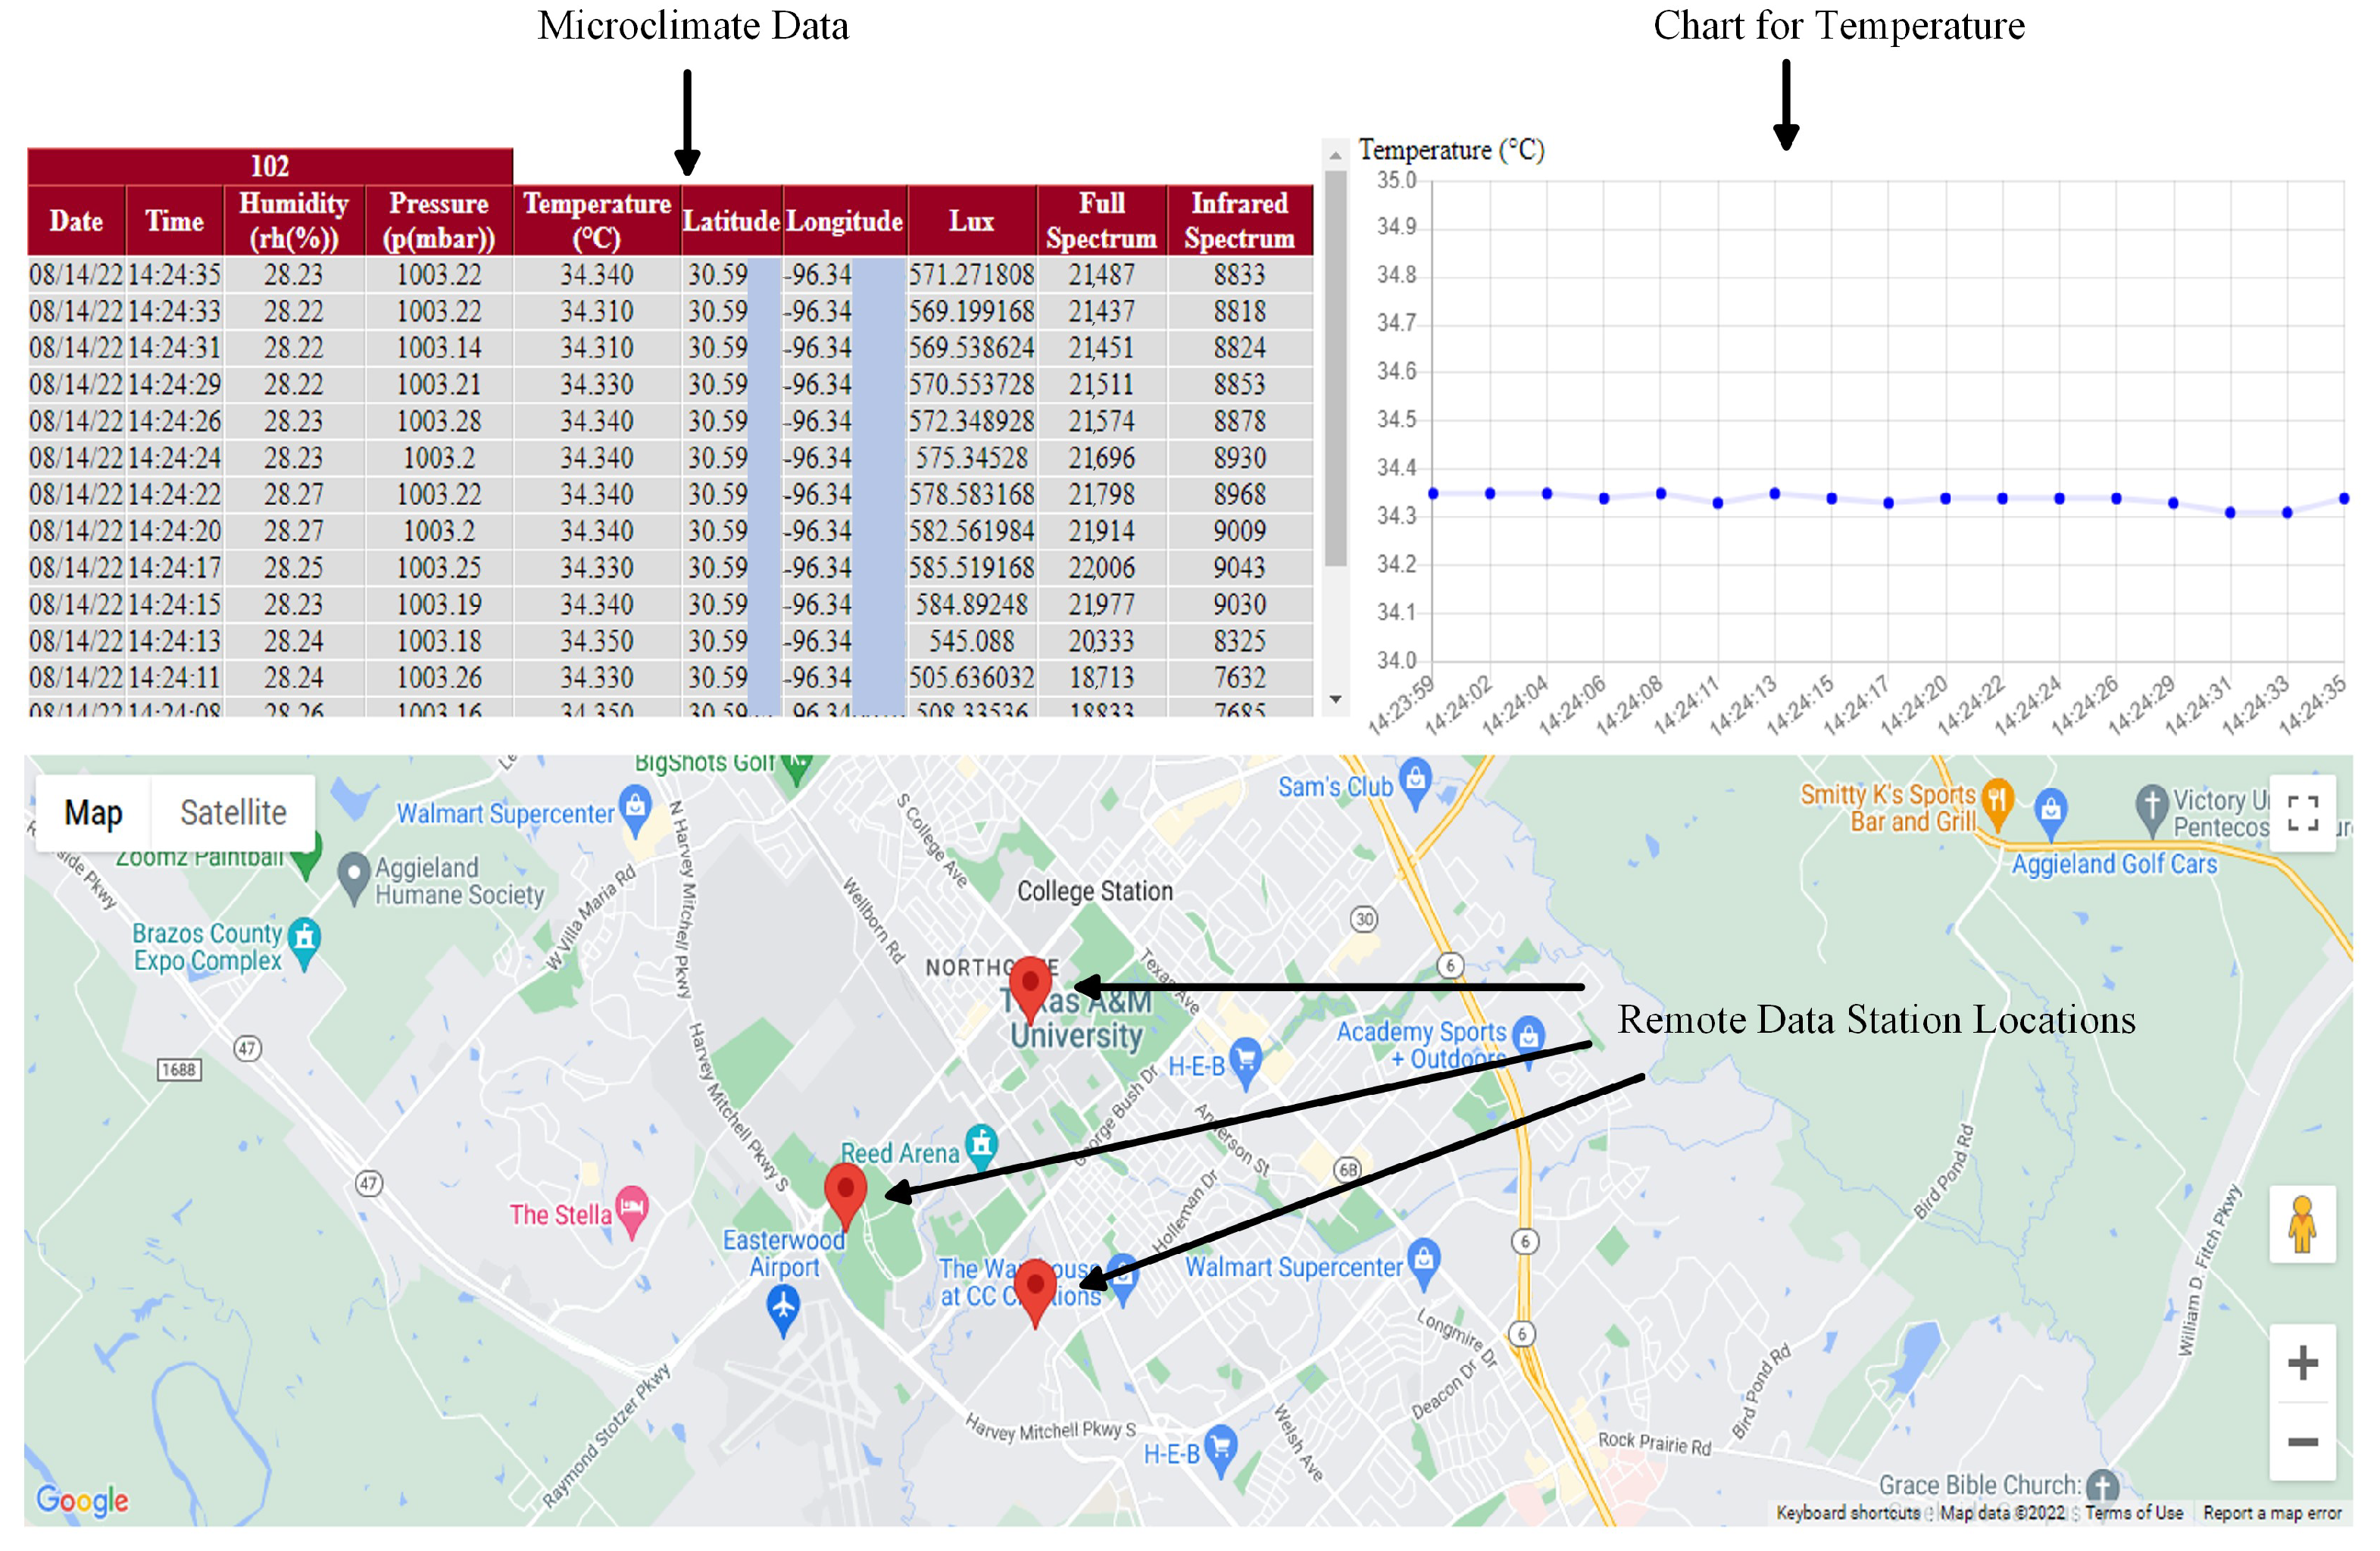The height and width of the screenshot is (1551, 2380).
Task: Click Report a map error link
Action: [2272, 1513]
